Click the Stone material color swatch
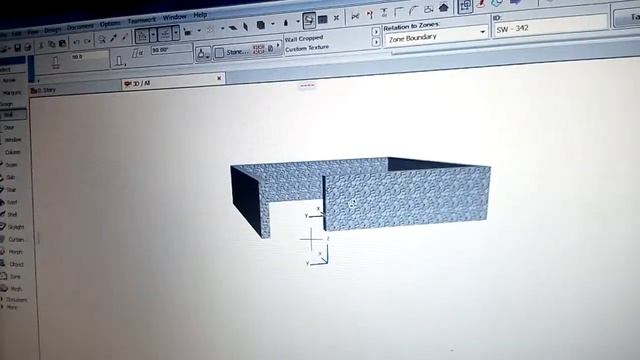Screen dimensions: 640x360 pyautogui.click(x=220, y=53)
